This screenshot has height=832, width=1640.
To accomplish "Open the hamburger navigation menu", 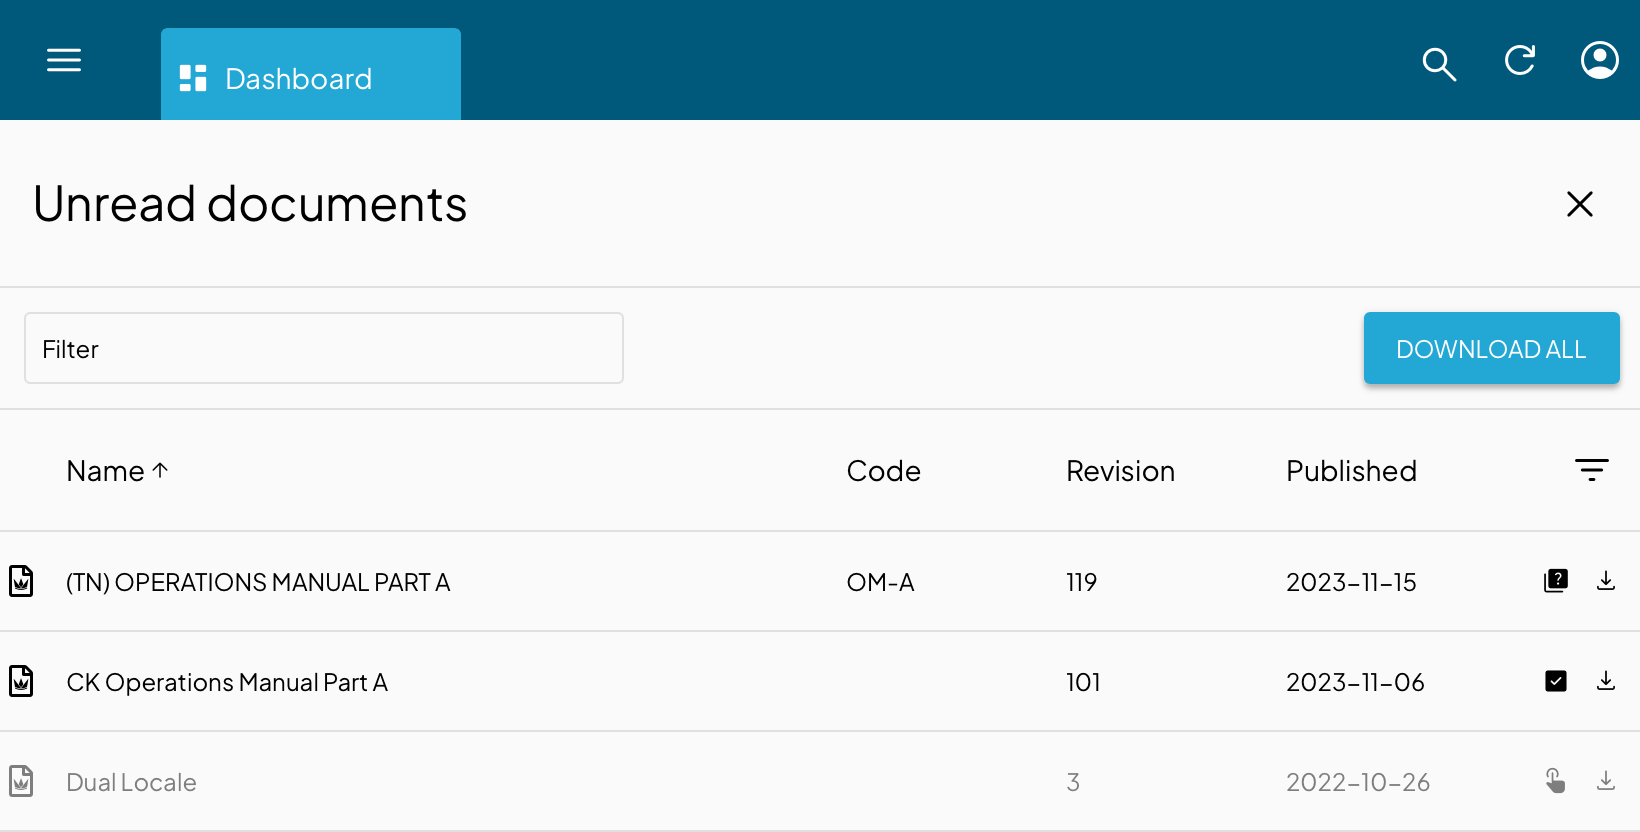I will point(63,60).
